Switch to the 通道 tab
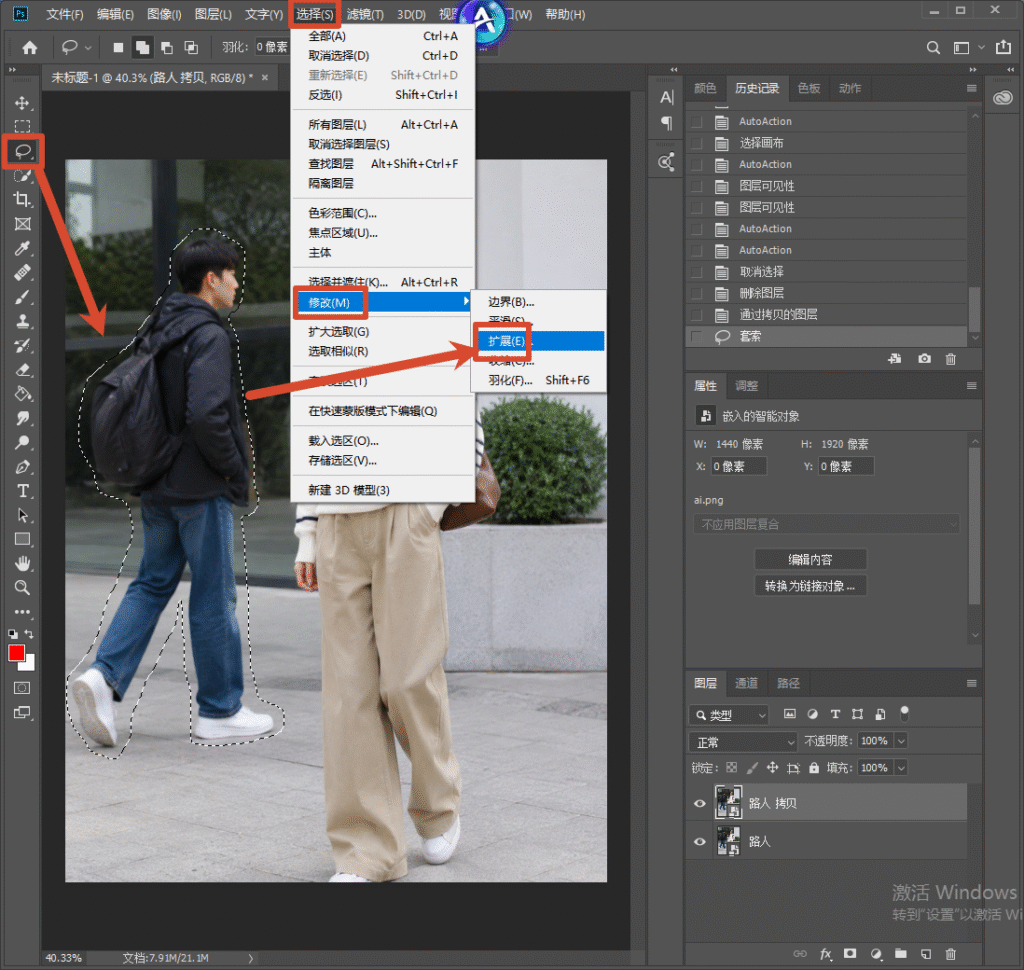The image size is (1024, 970). (746, 683)
